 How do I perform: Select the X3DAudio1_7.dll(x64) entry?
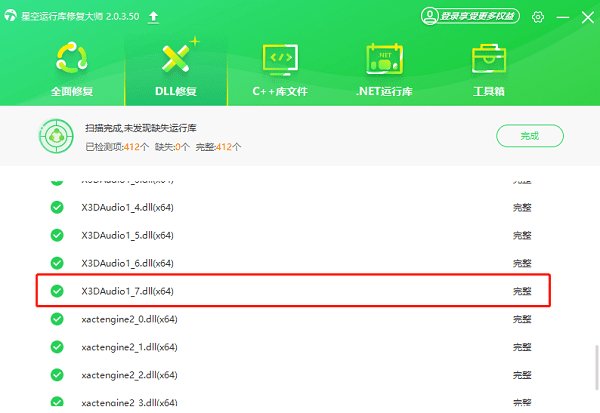[127, 291]
